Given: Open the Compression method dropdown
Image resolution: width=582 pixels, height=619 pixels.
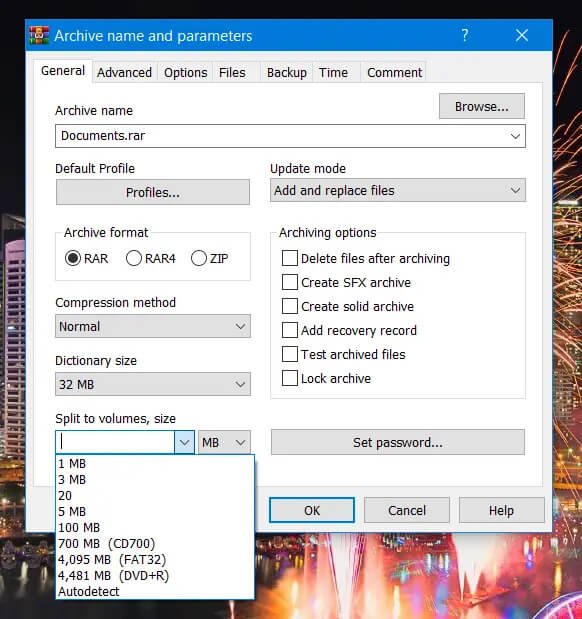Looking at the screenshot, I should coord(153,326).
